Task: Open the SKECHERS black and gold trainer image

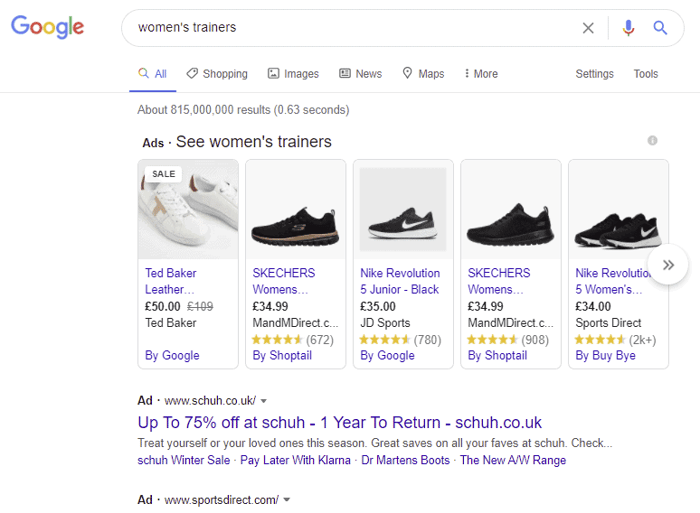Action: click(296, 209)
